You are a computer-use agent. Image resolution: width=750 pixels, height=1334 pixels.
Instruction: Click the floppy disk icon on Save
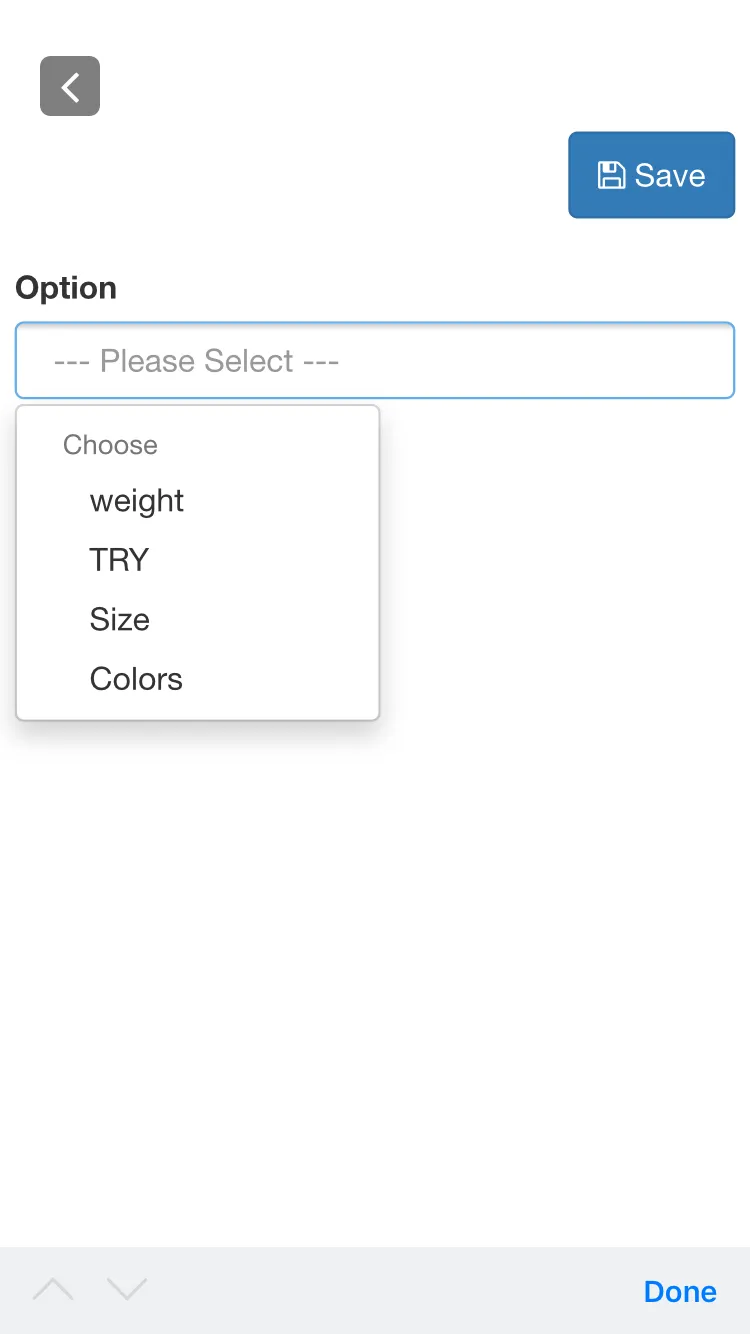coord(611,175)
